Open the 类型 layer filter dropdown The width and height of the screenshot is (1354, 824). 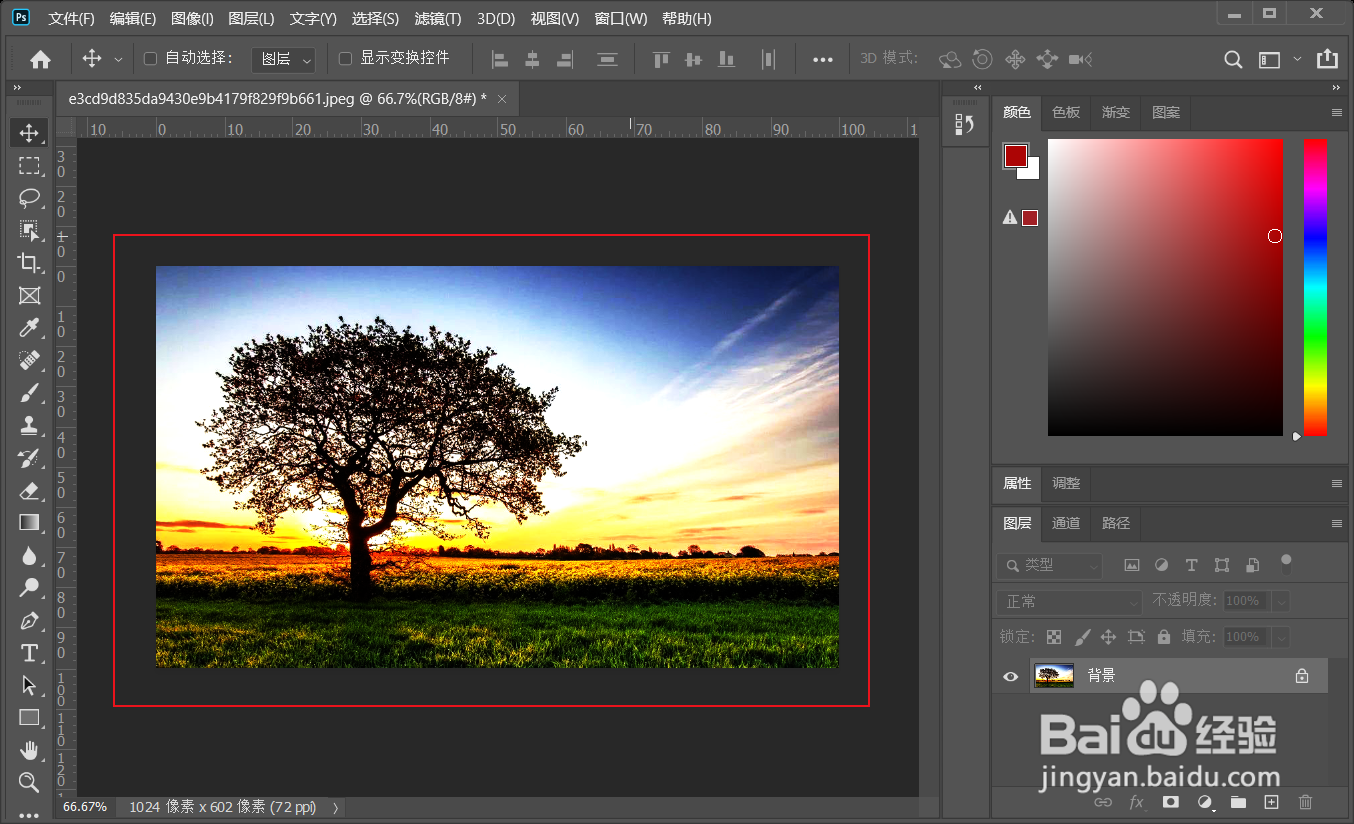click(1049, 565)
